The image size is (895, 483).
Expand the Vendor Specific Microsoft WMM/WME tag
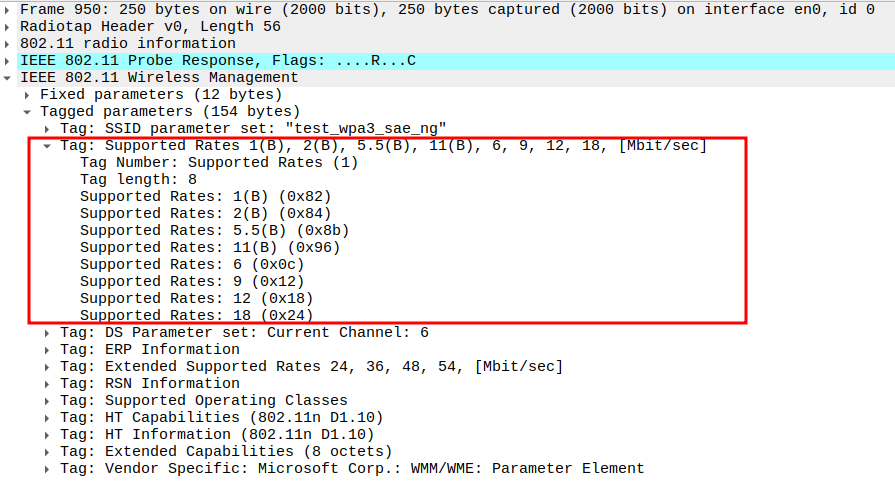click(48, 468)
